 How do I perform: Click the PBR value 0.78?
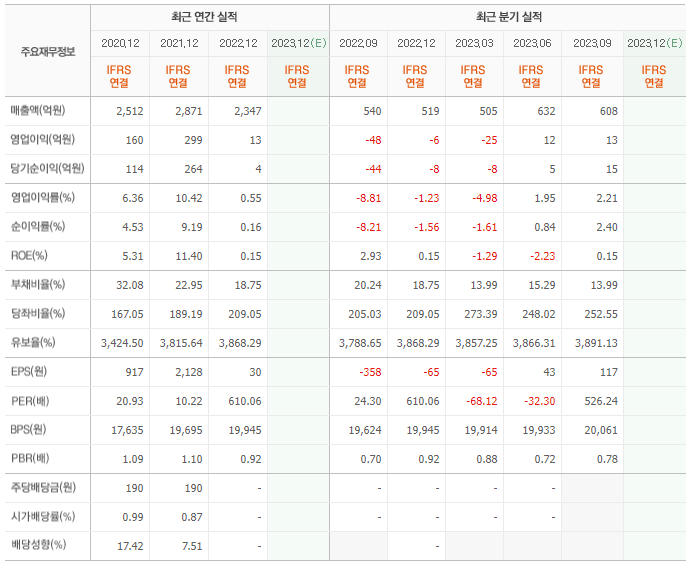607,459
